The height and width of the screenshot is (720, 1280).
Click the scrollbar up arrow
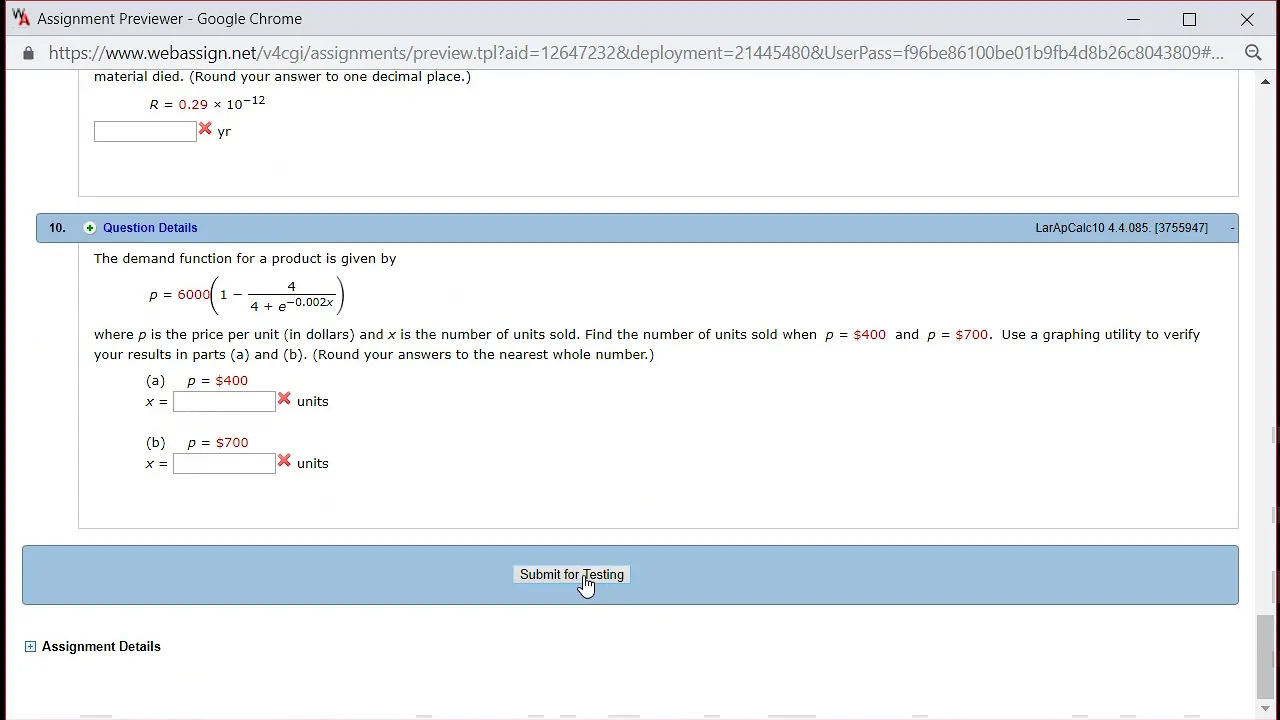1266,82
